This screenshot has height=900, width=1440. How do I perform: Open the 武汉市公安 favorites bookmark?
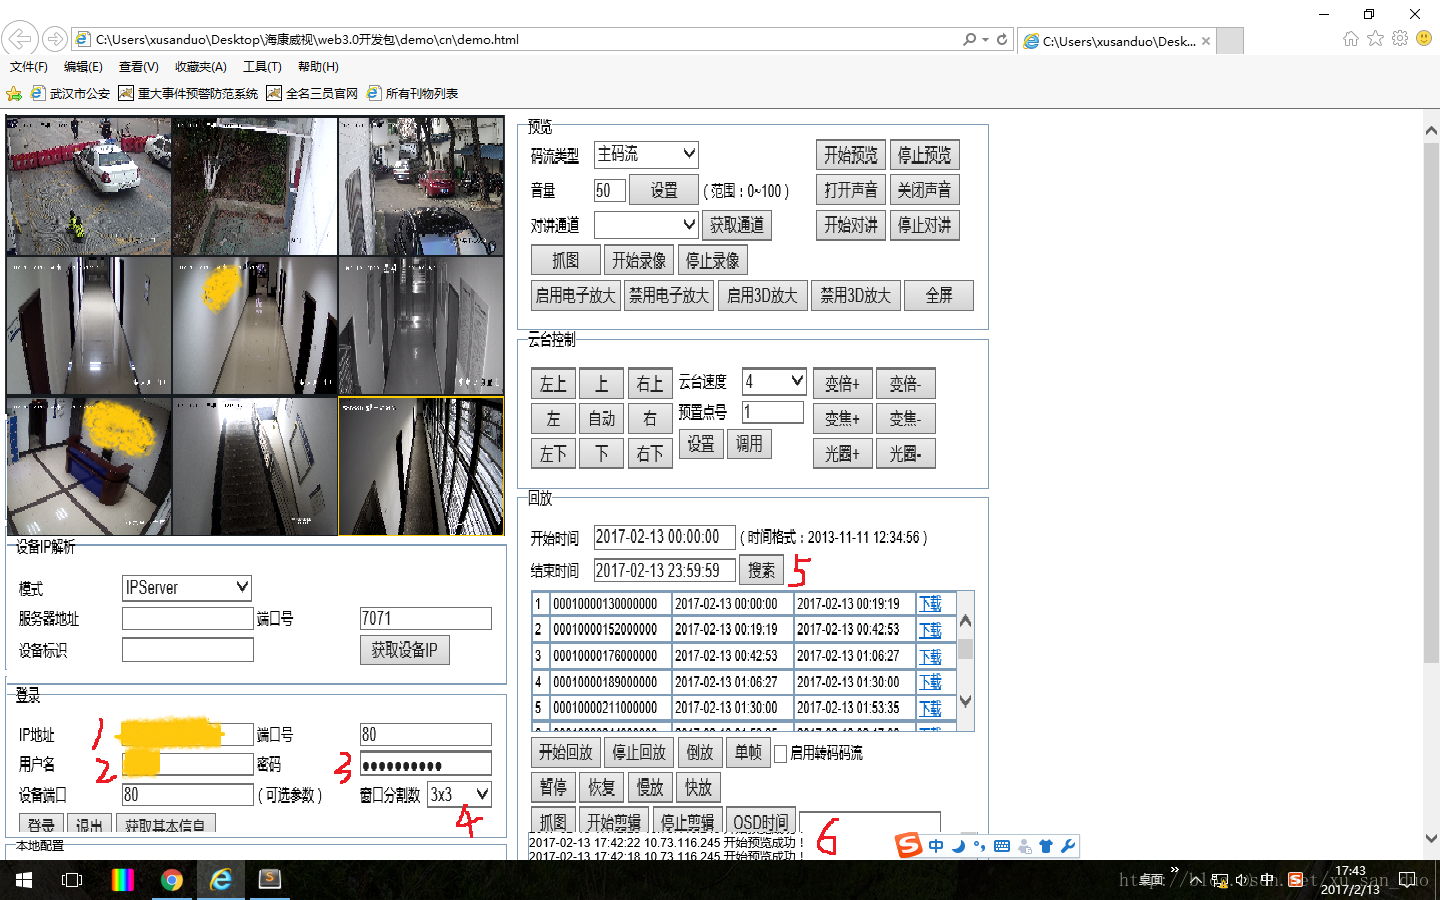(70, 94)
